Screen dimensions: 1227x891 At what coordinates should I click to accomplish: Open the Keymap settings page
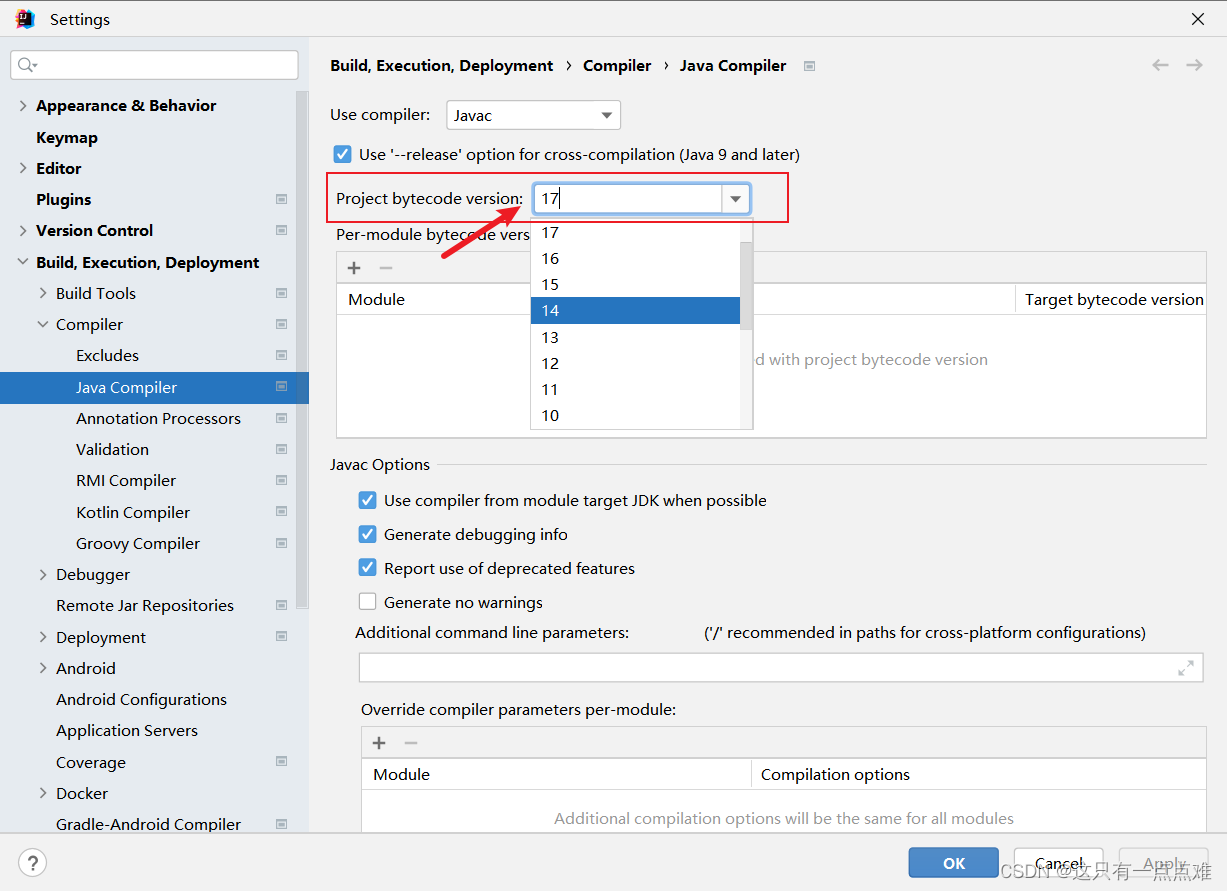[x=67, y=138]
